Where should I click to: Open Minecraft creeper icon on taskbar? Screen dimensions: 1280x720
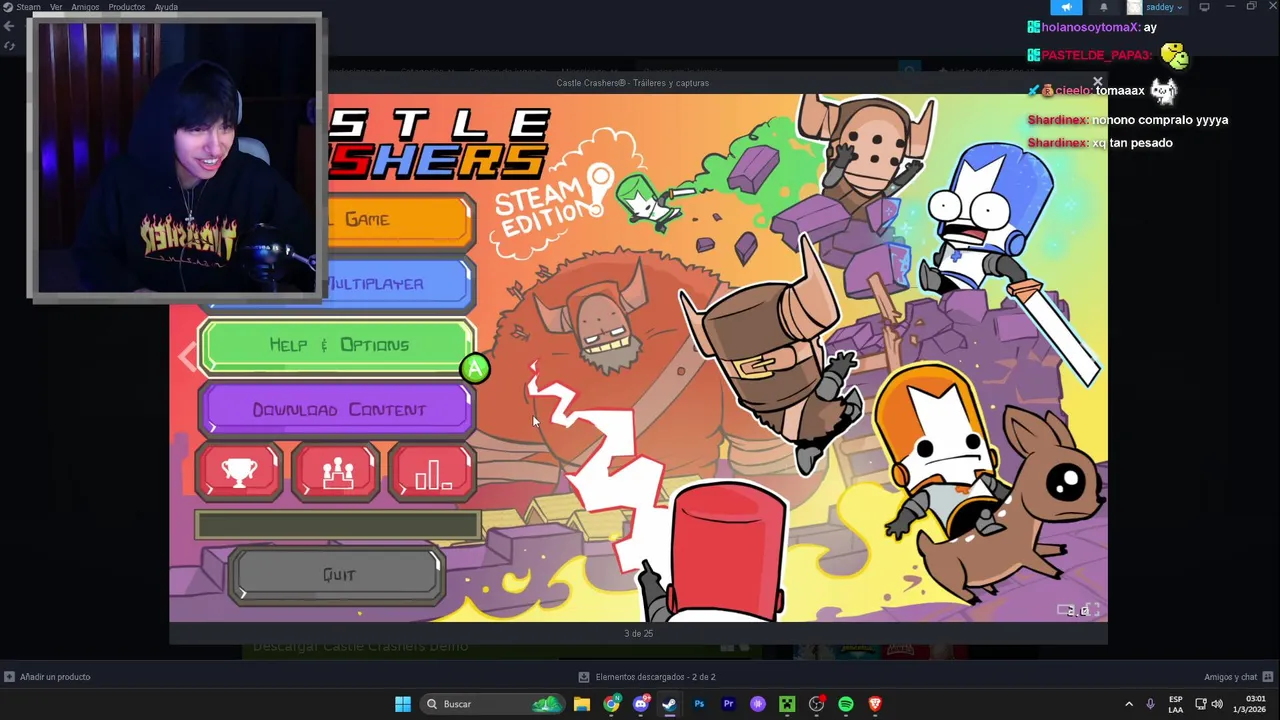click(x=787, y=704)
